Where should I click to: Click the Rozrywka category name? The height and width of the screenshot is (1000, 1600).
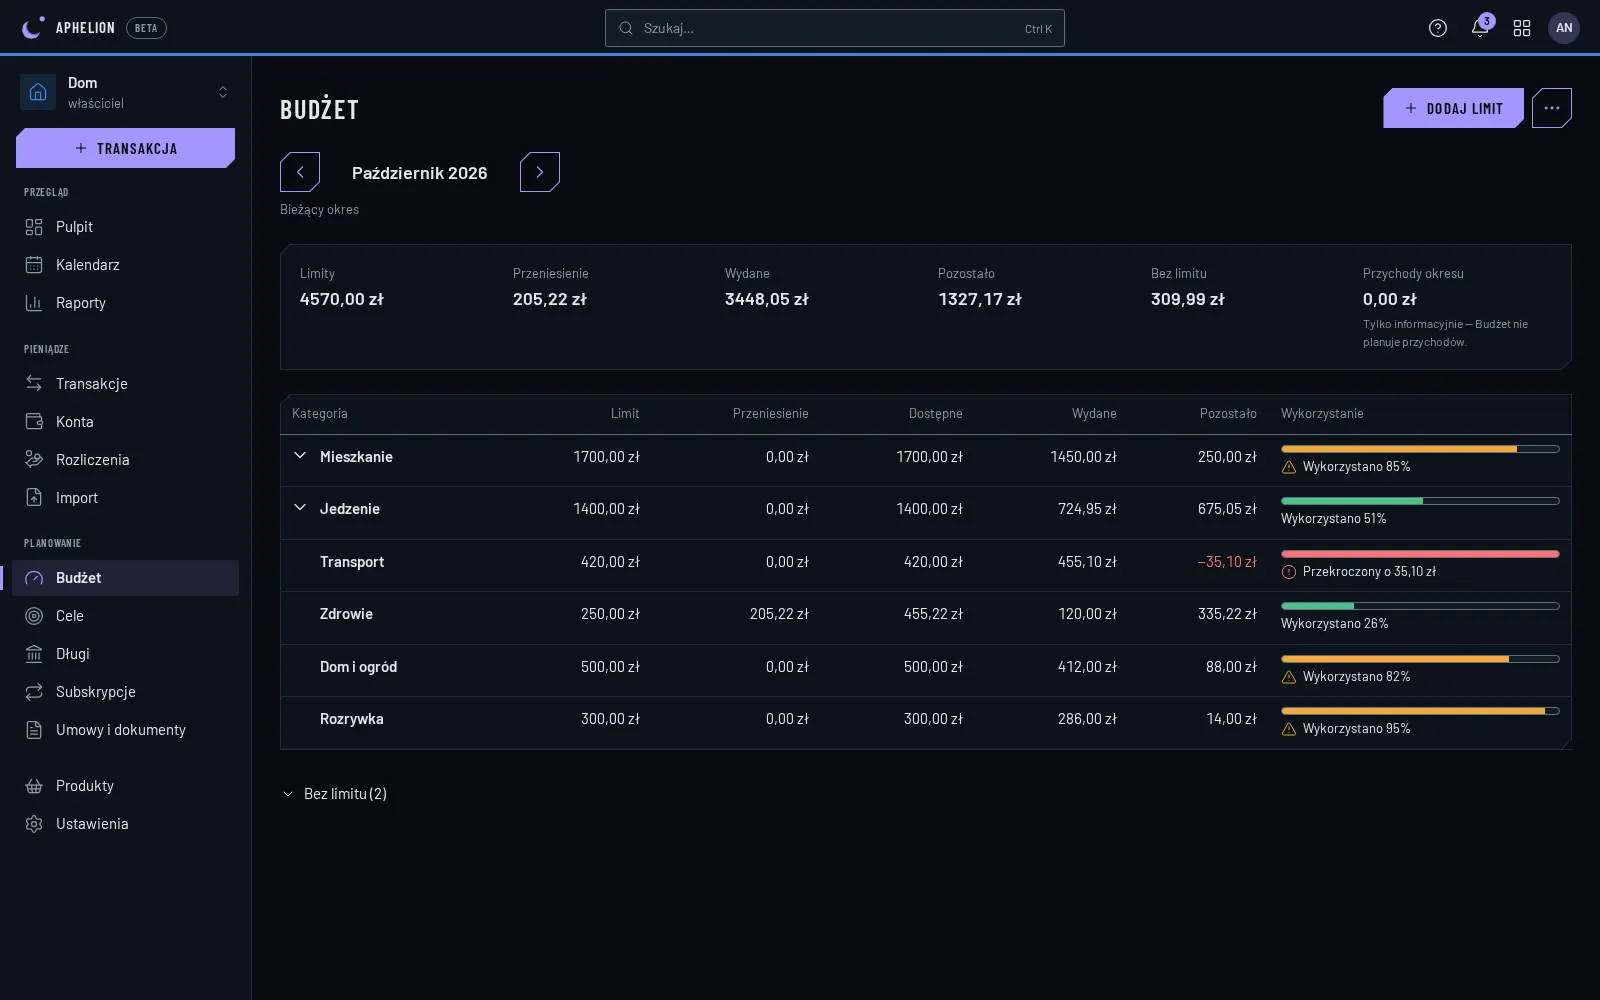(x=352, y=719)
